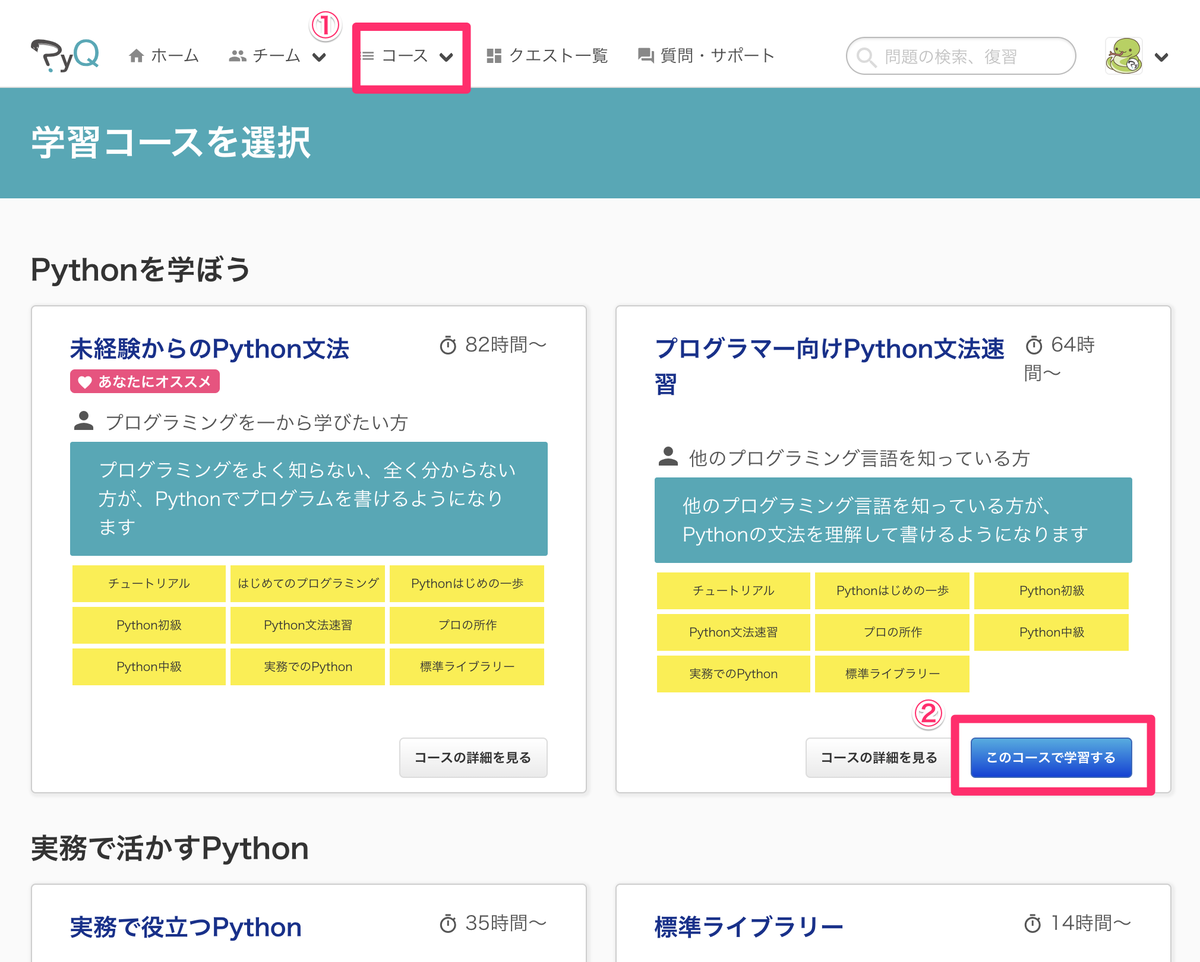Click the stopwatch icon beside 35時間〜
This screenshot has height=962, width=1200.
tap(448, 923)
